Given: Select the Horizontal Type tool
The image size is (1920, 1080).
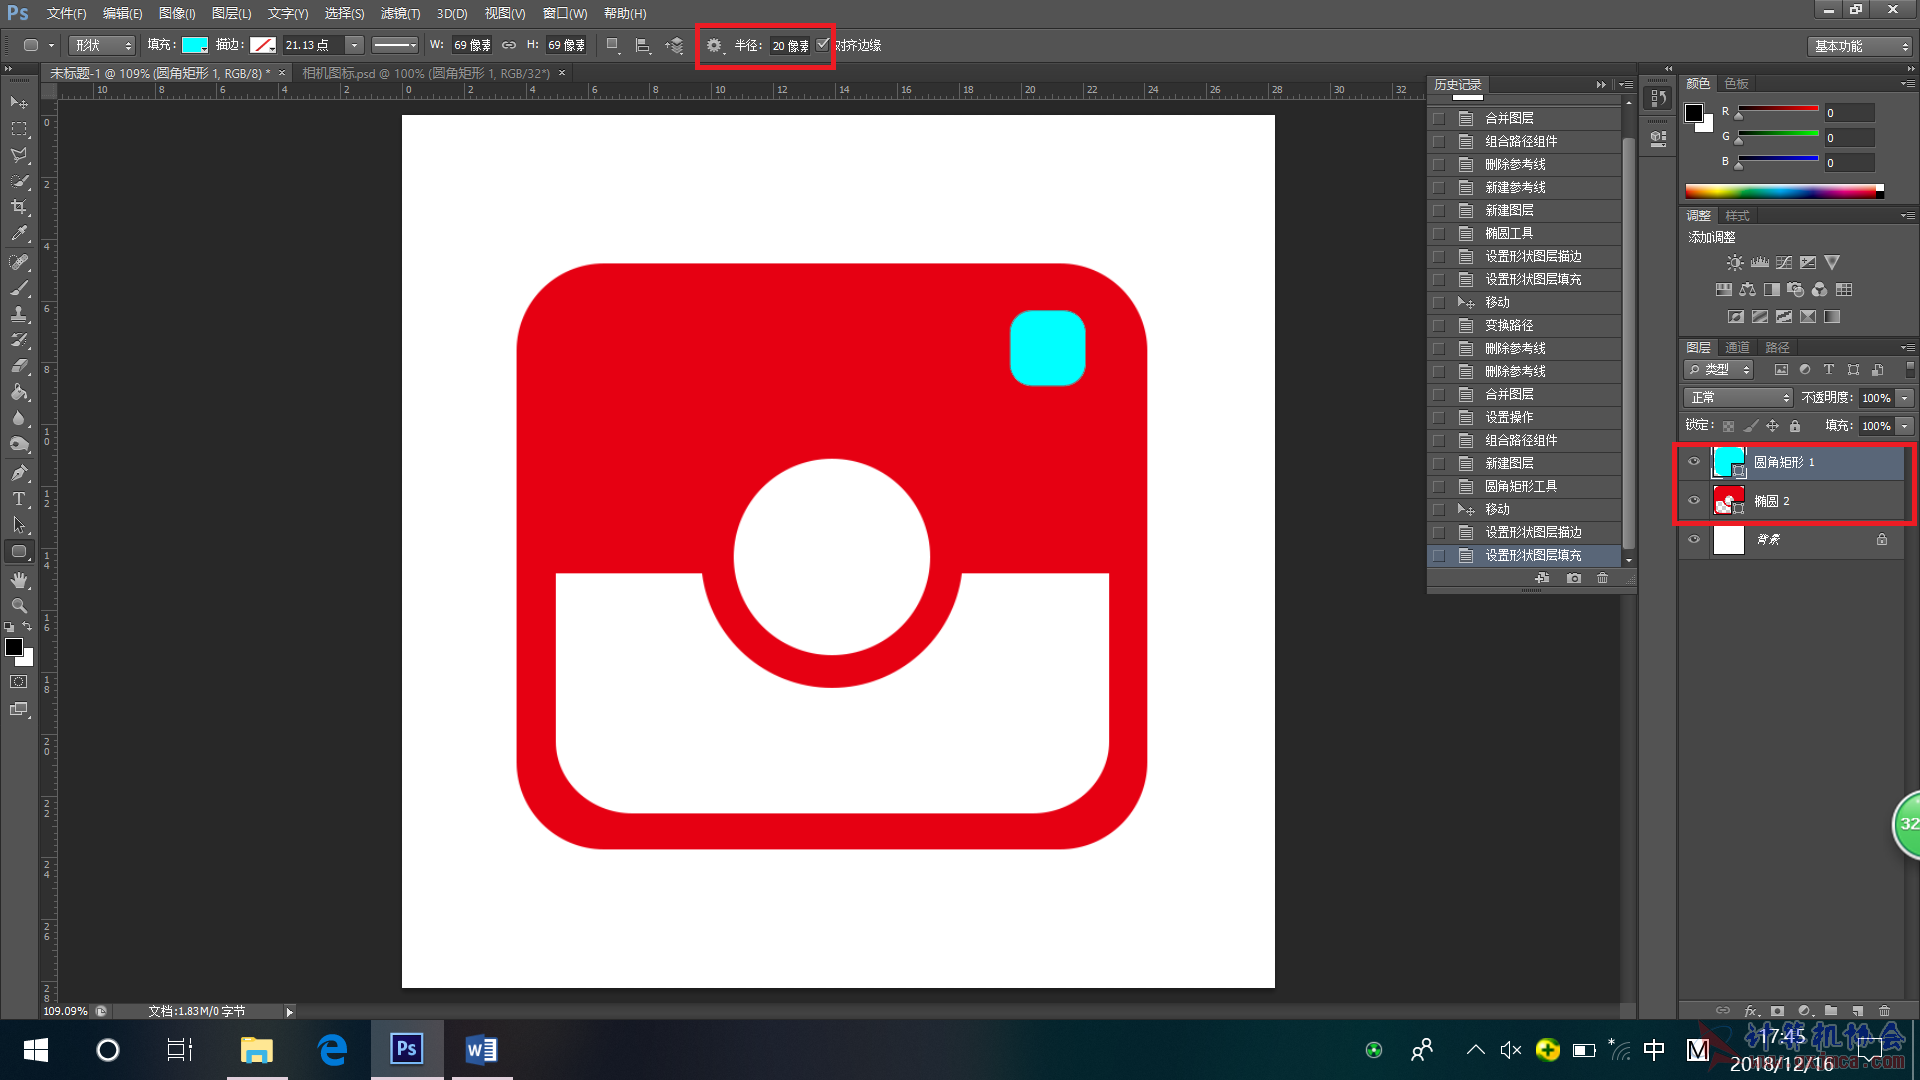Looking at the screenshot, I should [19, 499].
